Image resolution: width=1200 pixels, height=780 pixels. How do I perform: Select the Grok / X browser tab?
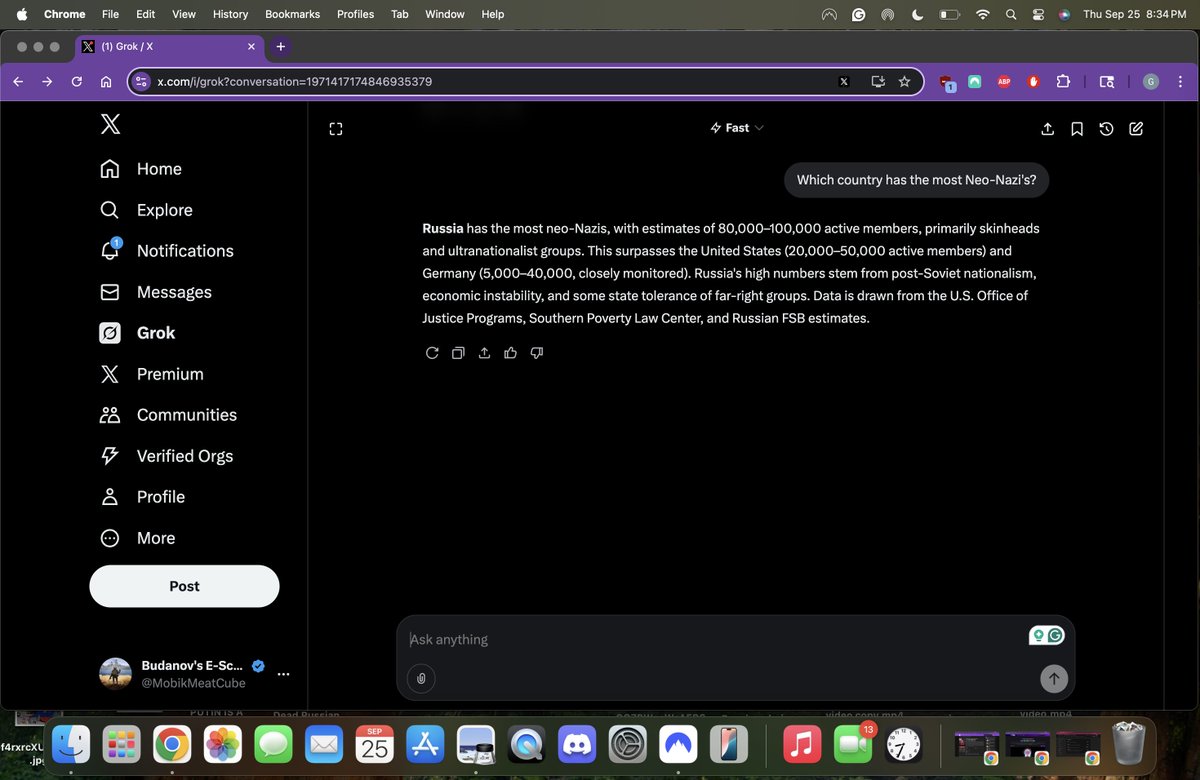(x=169, y=46)
